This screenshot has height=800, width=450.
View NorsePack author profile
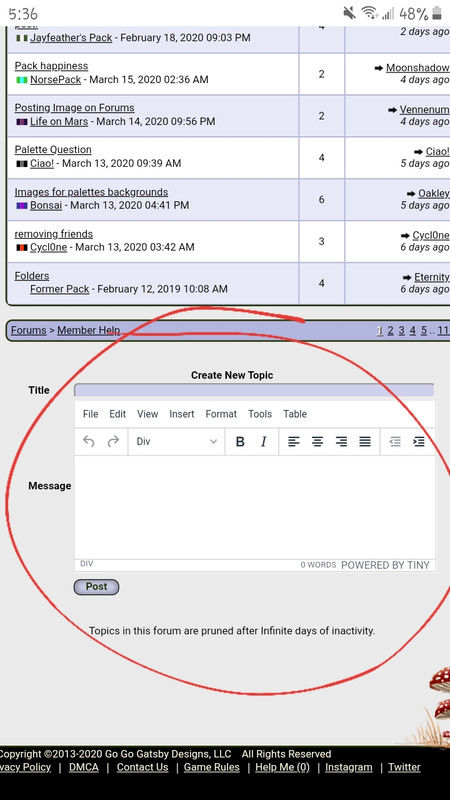[55, 80]
